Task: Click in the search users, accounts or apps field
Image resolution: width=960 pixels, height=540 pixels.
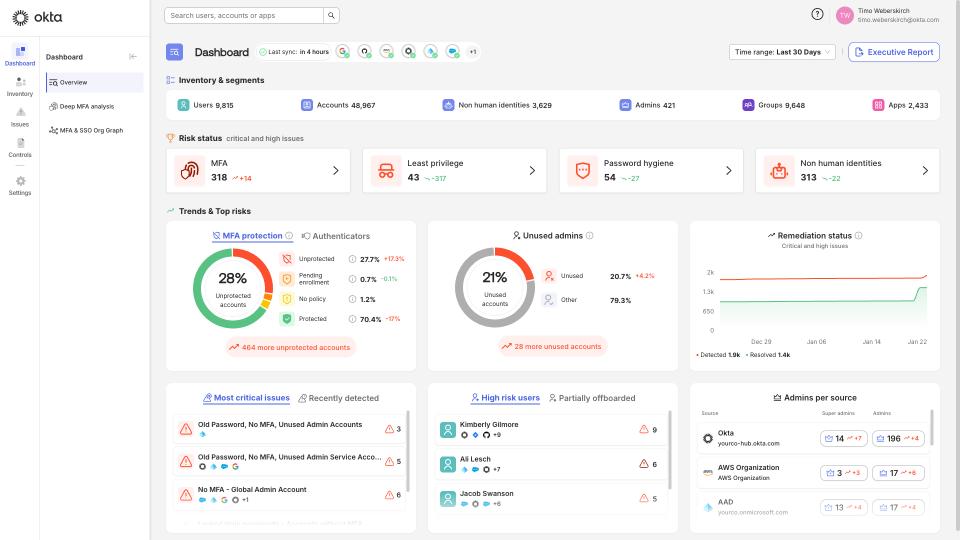Action: coord(244,15)
